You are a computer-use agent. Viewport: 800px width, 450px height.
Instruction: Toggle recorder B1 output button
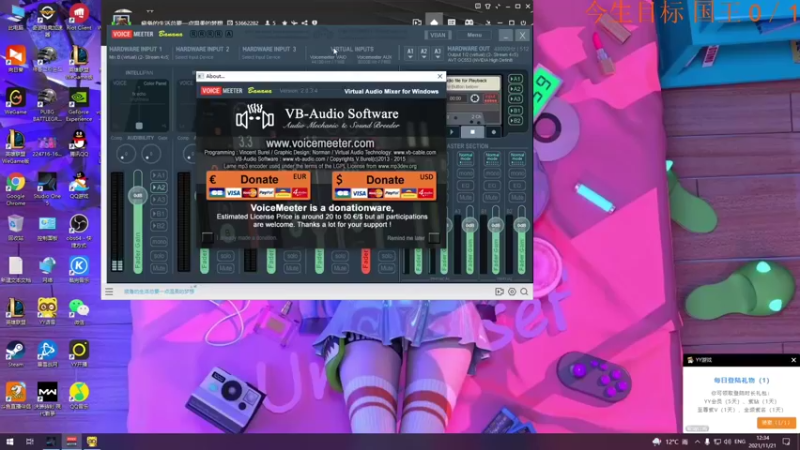pyautogui.click(x=515, y=110)
